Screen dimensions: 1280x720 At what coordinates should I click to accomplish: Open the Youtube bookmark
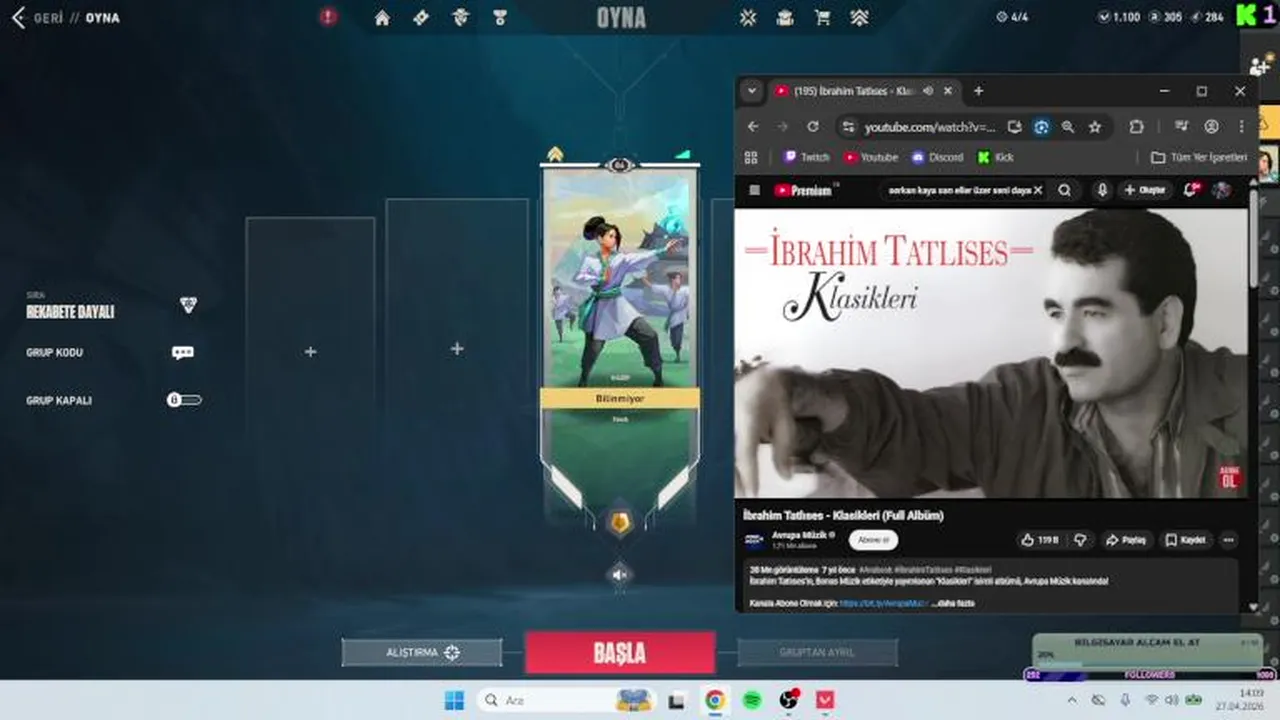[871, 157]
